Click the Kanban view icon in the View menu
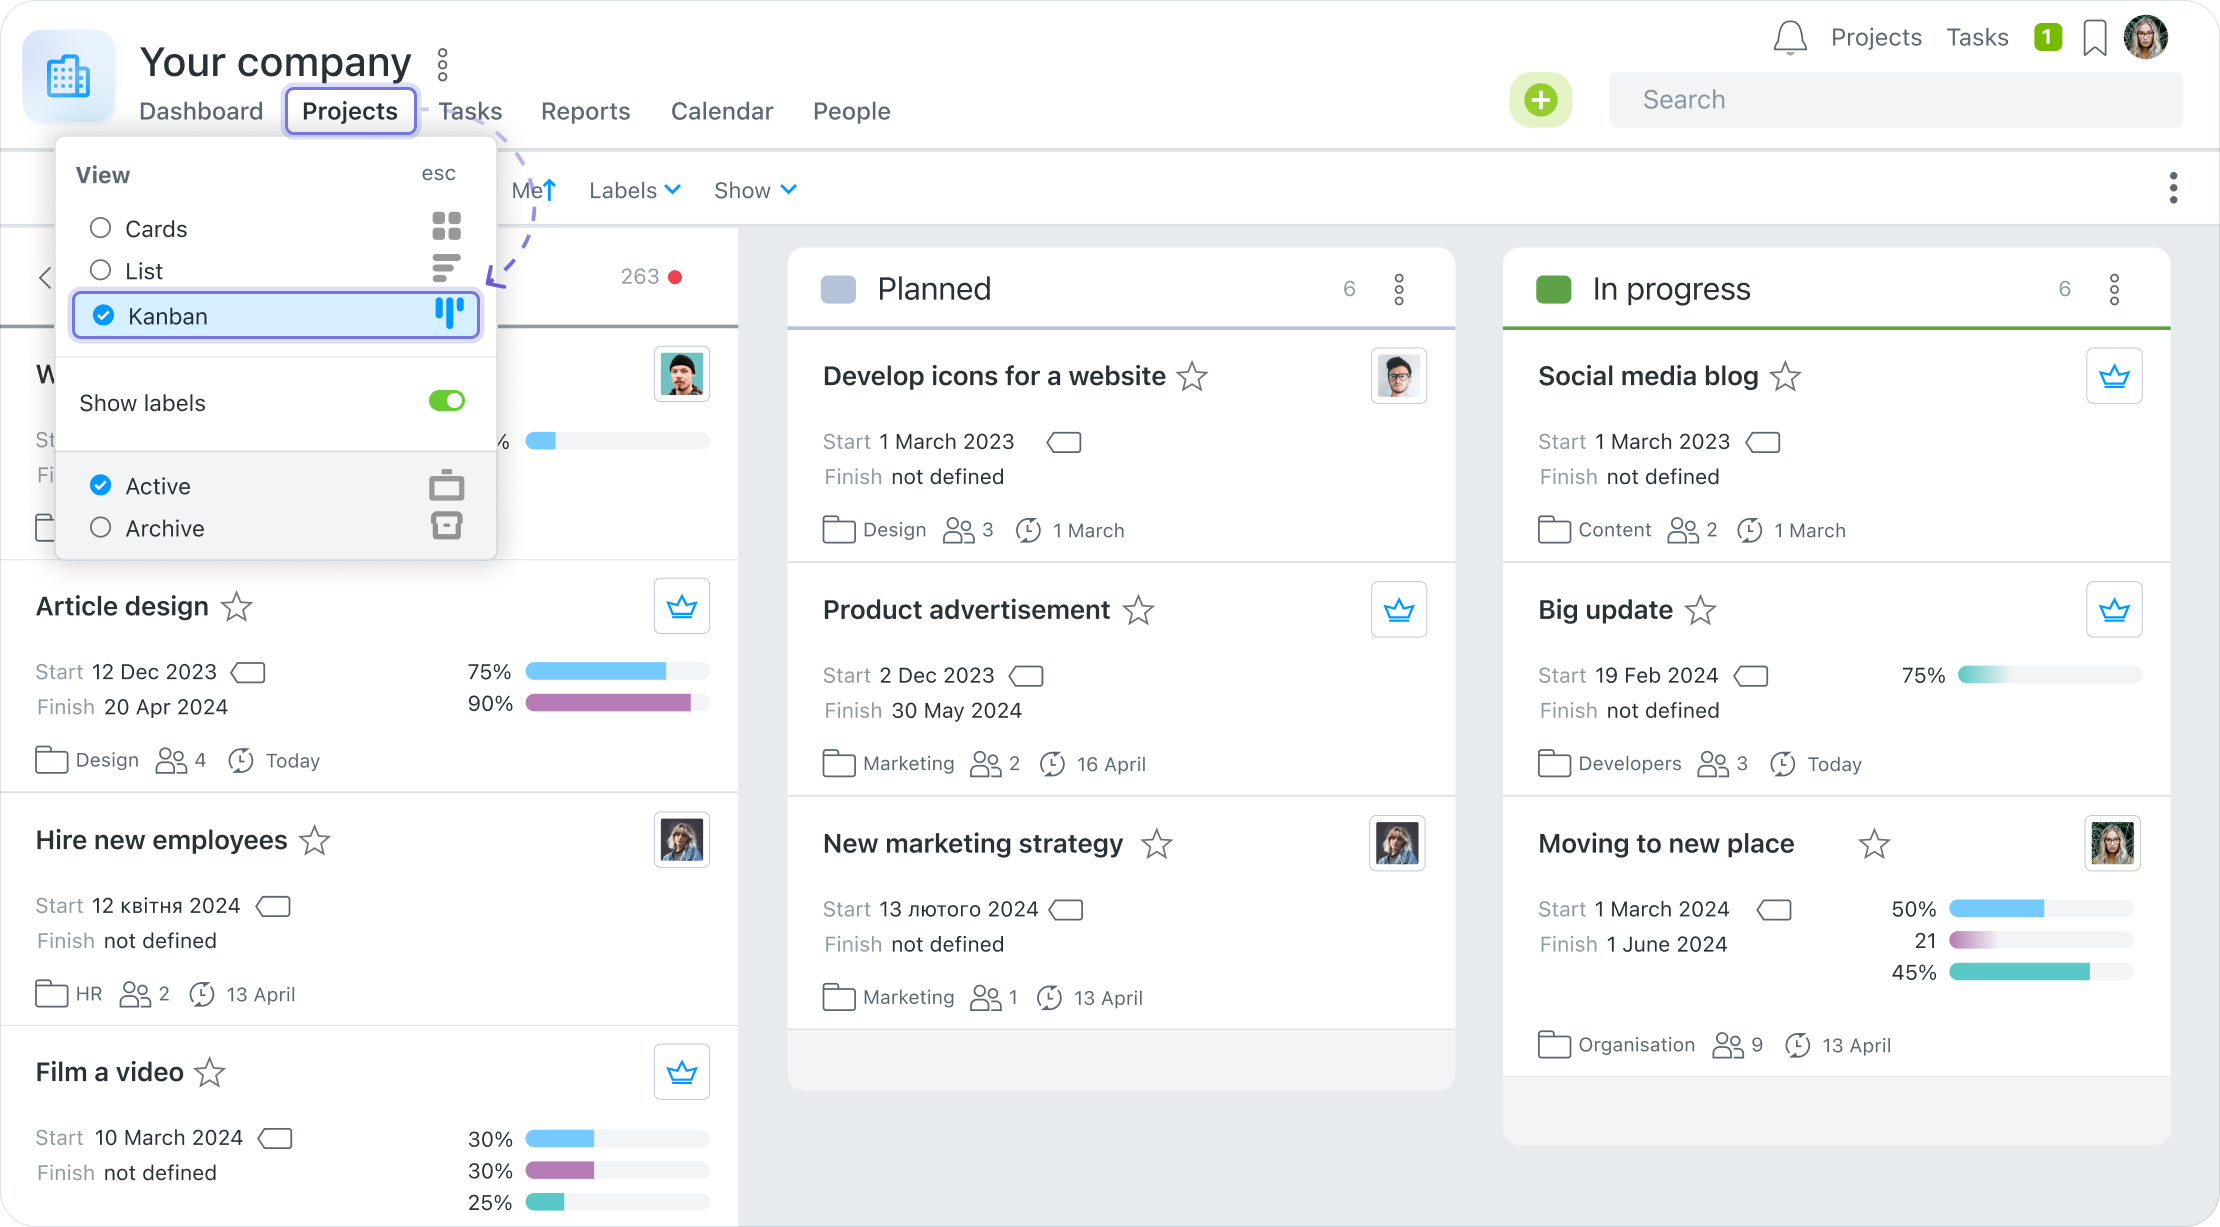Viewport: 2220px width, 1227px height. (x=450, y=314)
